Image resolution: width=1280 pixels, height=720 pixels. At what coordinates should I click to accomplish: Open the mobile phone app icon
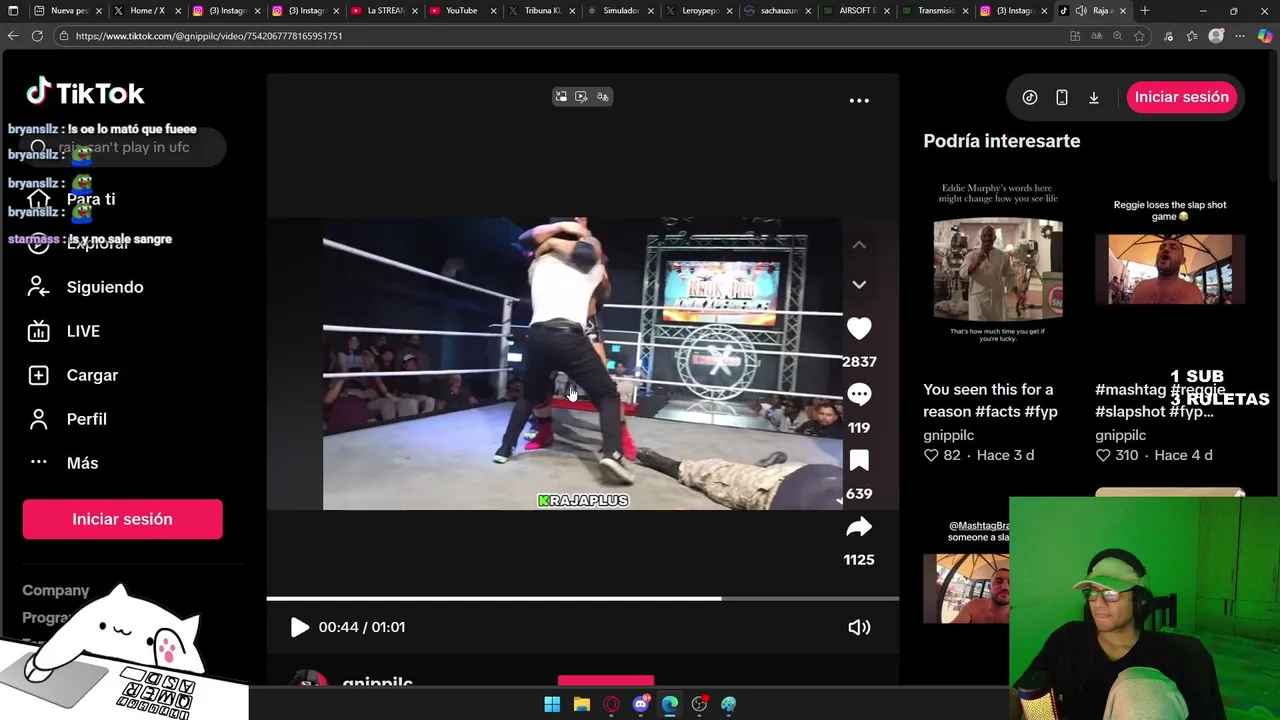(1062, 97)
